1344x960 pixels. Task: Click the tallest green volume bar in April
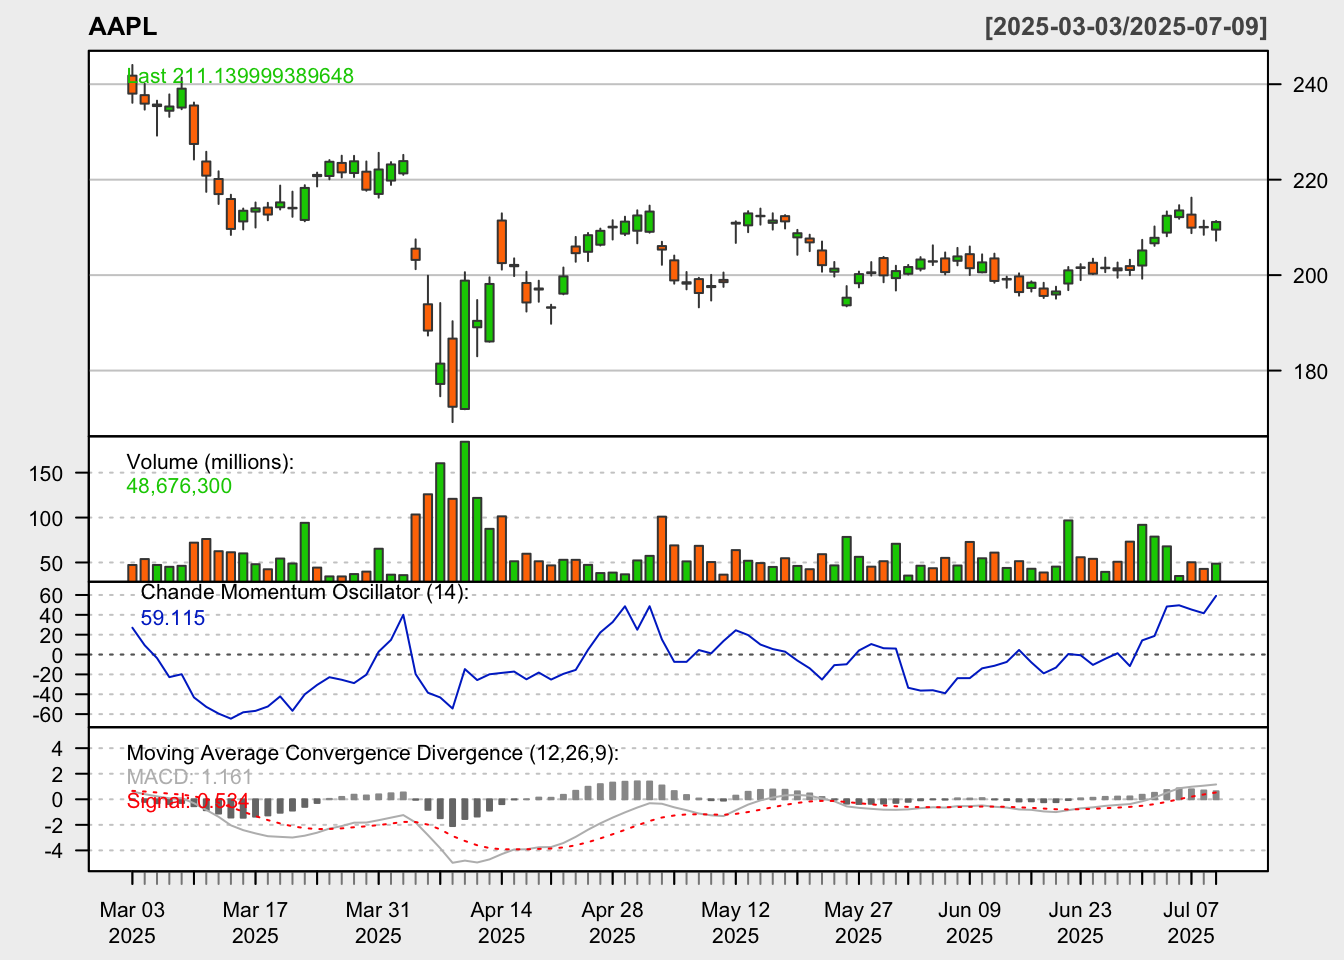(x=465, y=511)
